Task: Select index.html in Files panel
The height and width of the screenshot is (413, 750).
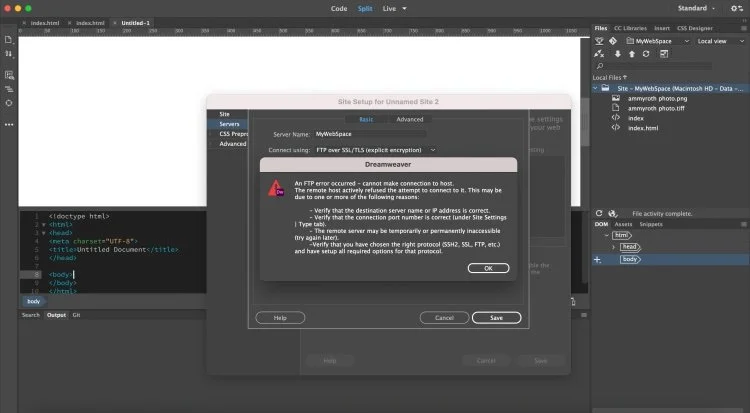Action: tap(642, 128)
